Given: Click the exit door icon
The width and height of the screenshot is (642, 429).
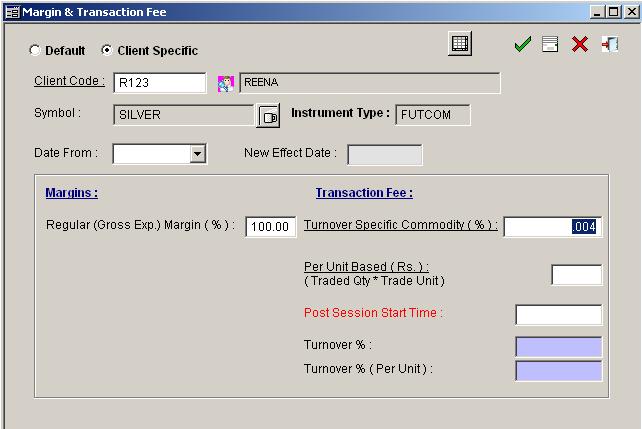Looking at the screenshot, I should [x=609, y=45].
